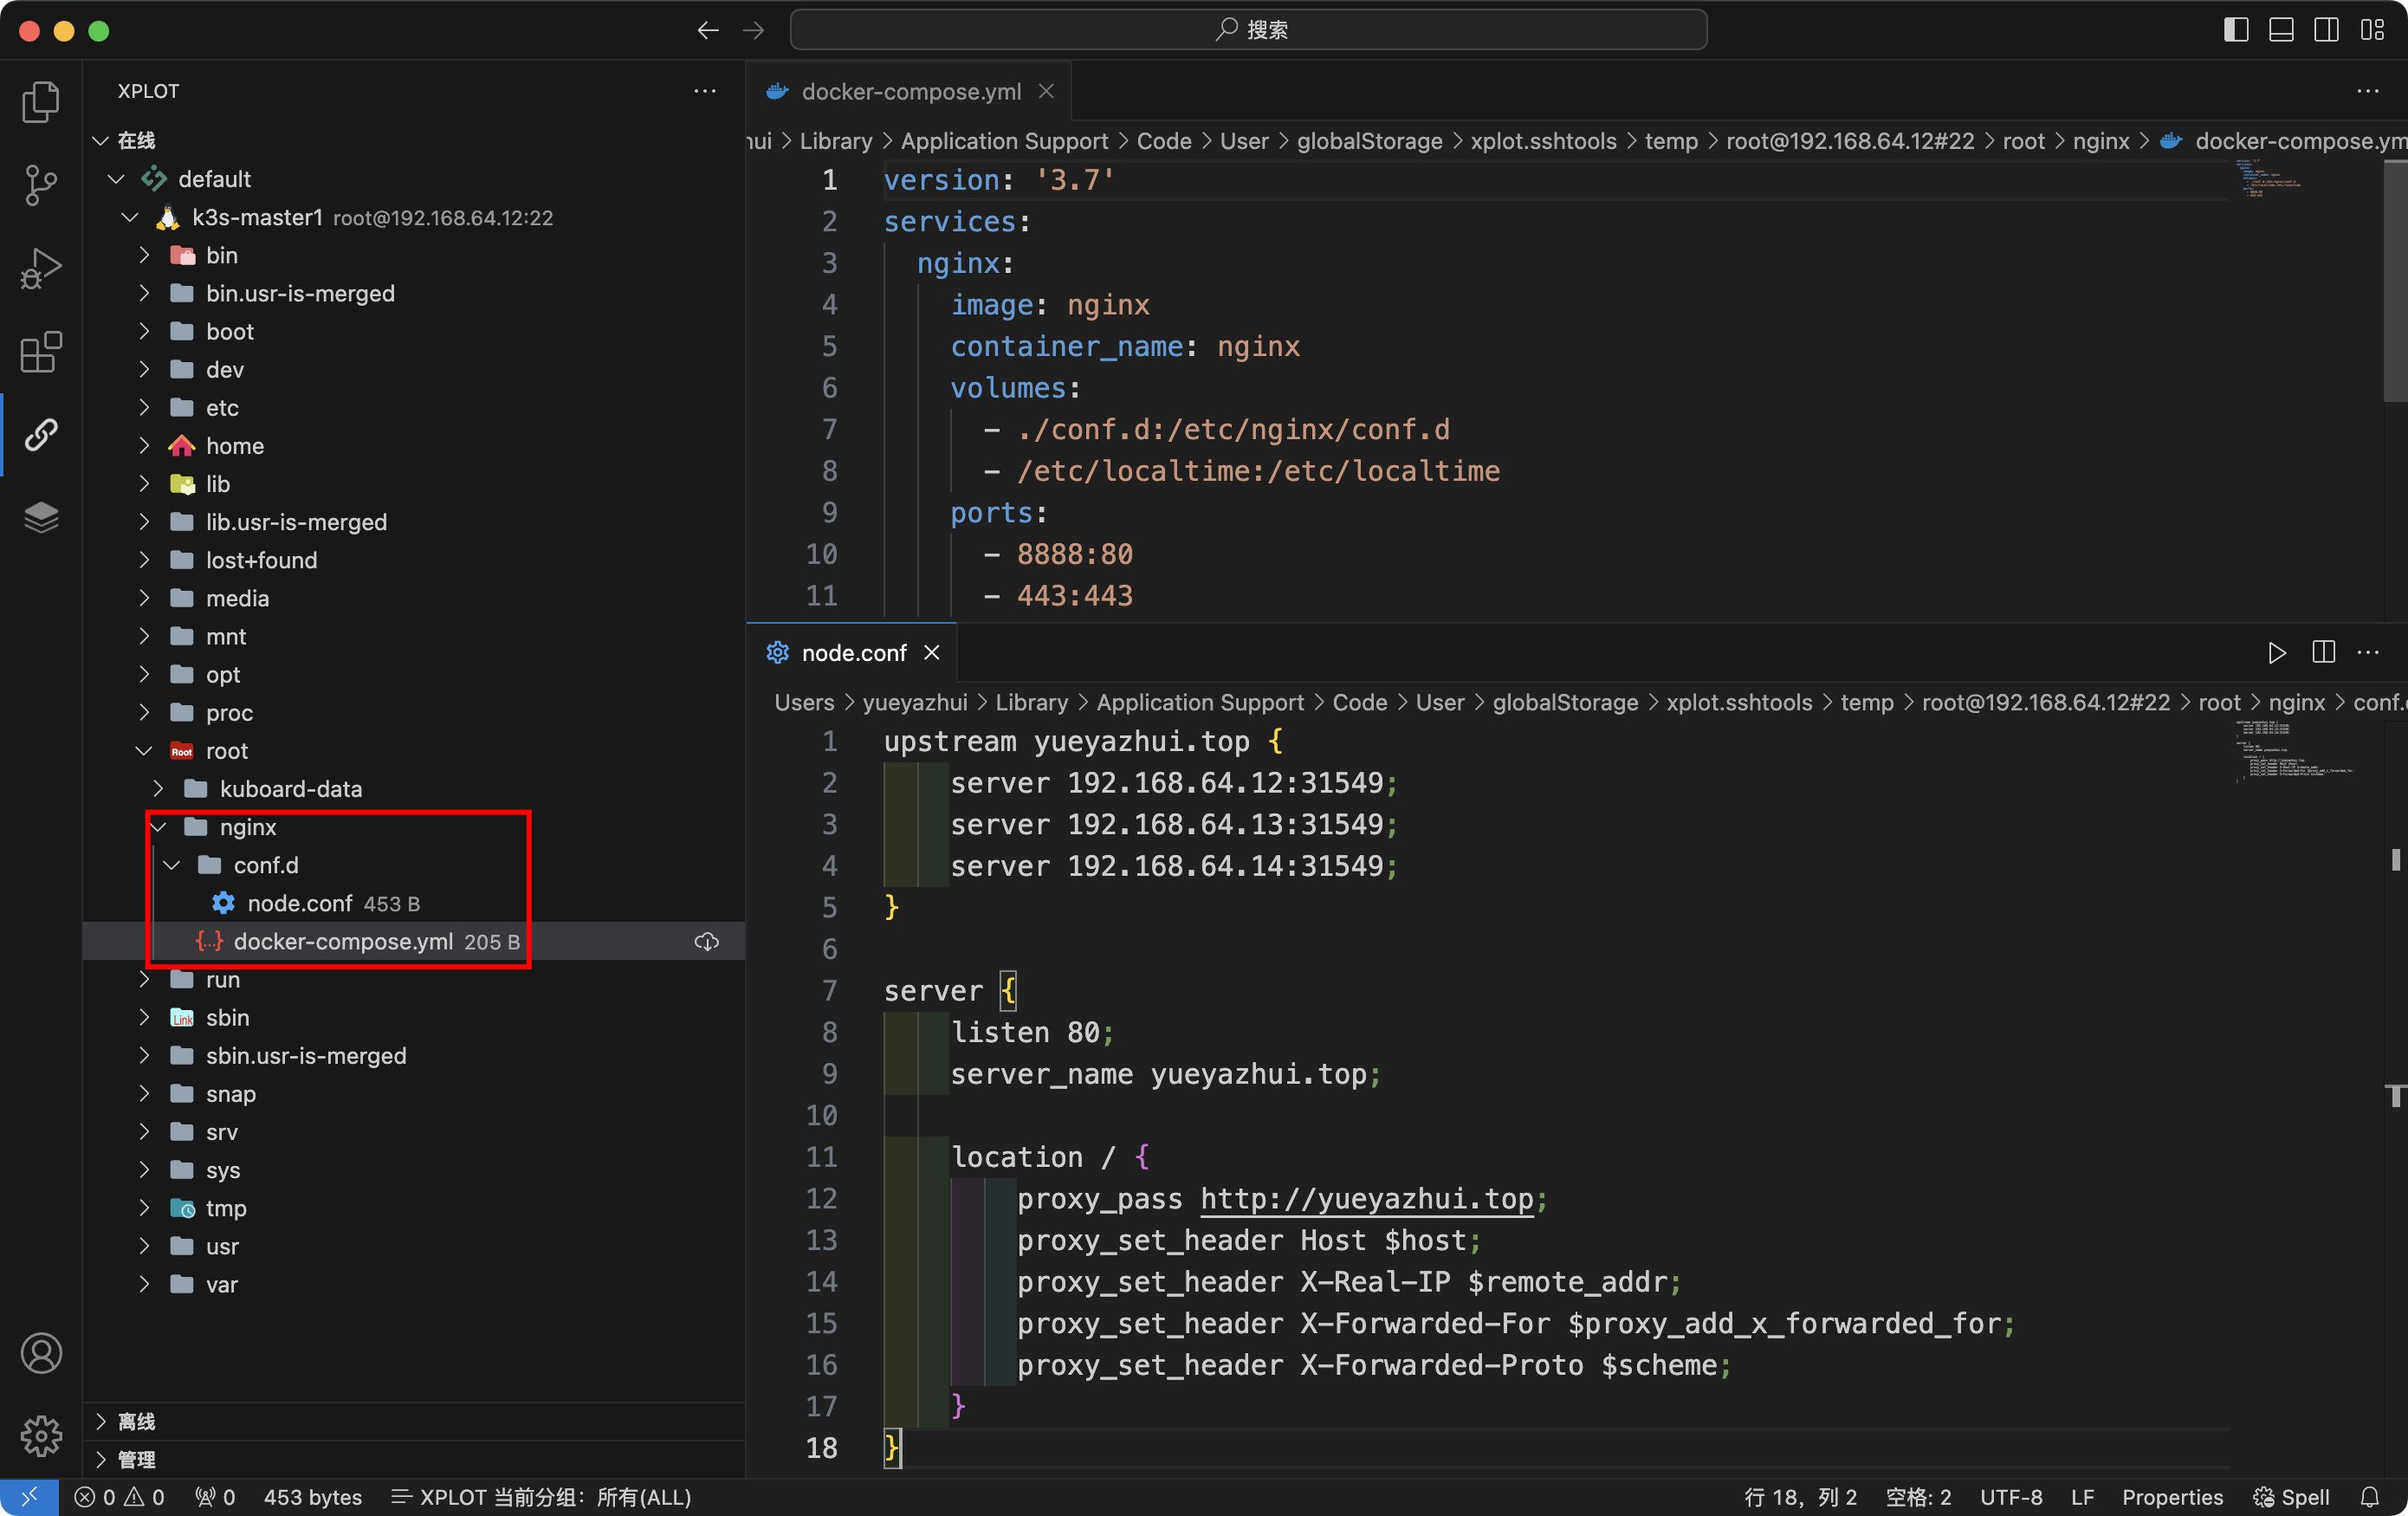
Task: Collapse the conf.d folder
Action: pos(172,865)
